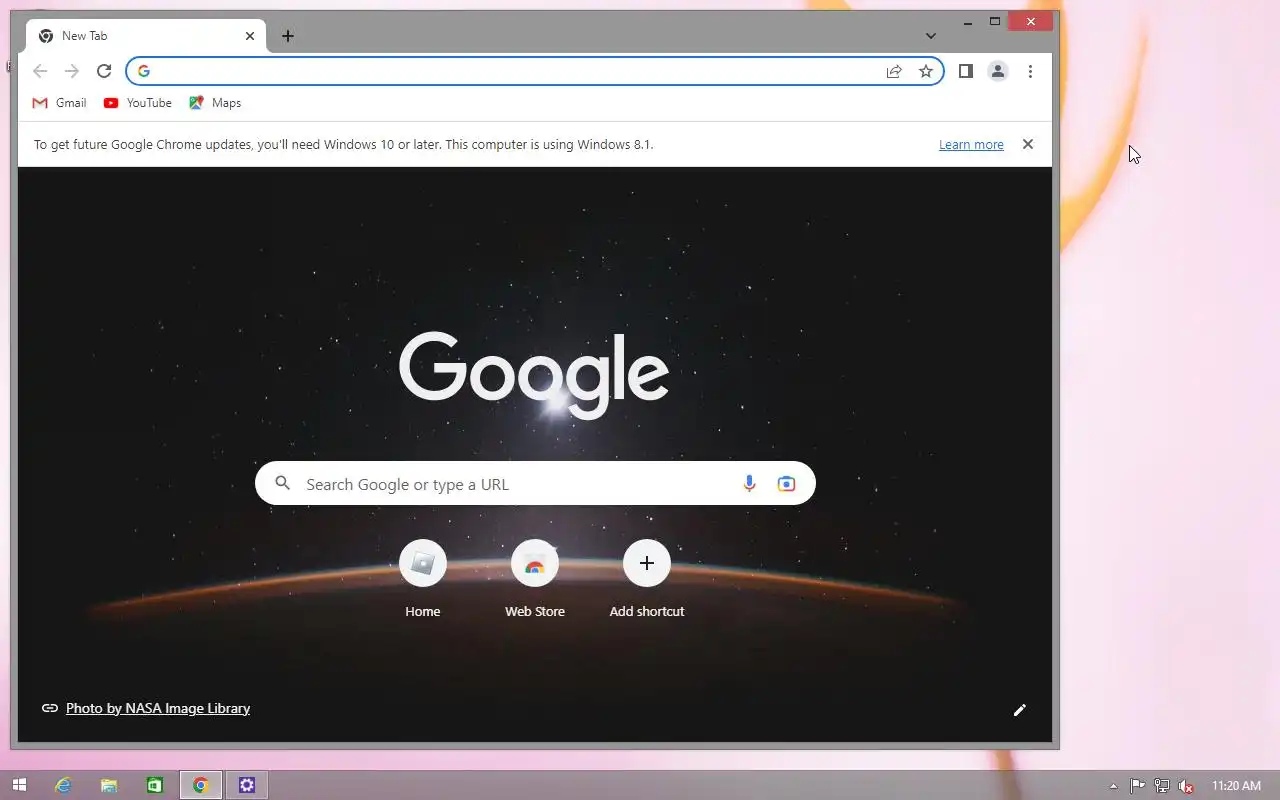
Task: Show hidden system tray icons
Action: [1113, 786]
